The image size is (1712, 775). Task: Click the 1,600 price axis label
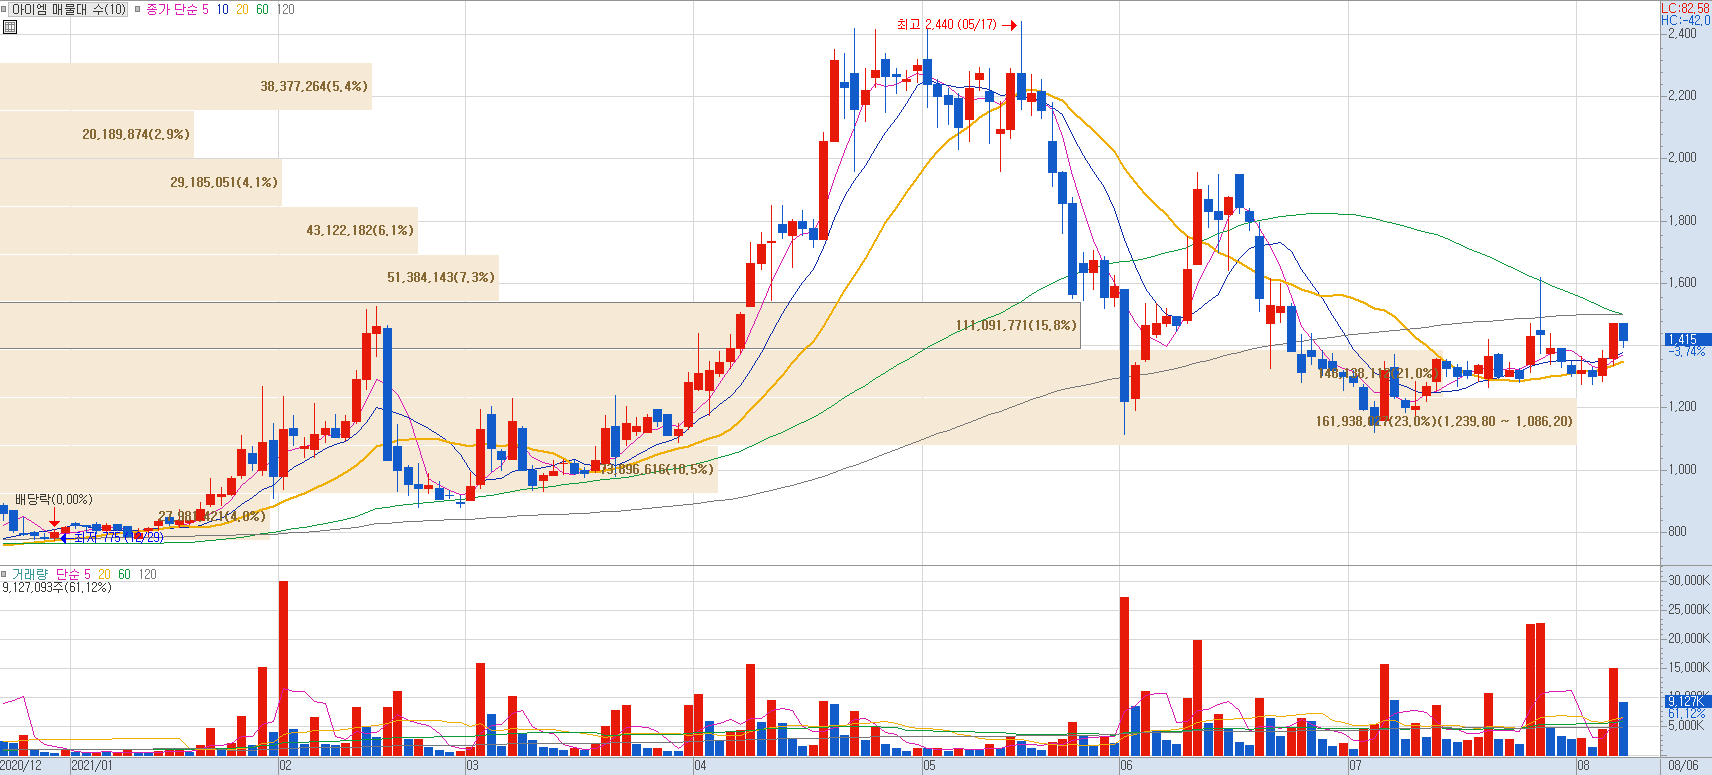pos(1682,282)
